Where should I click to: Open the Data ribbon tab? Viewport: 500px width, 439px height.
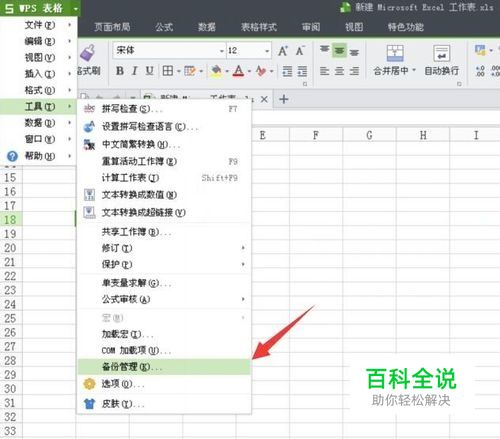(x=207, y=27)
